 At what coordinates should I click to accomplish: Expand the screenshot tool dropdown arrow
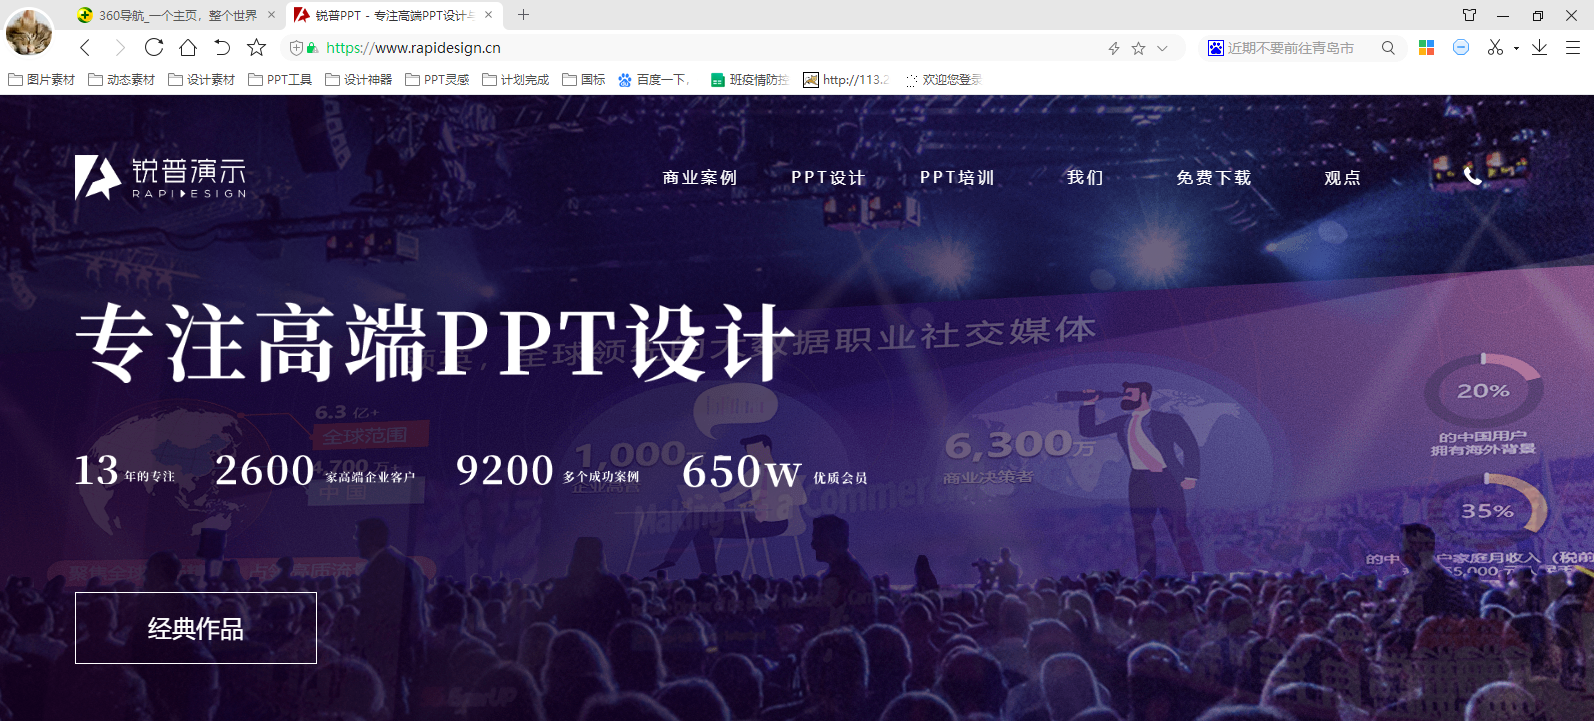point(1516,48)
